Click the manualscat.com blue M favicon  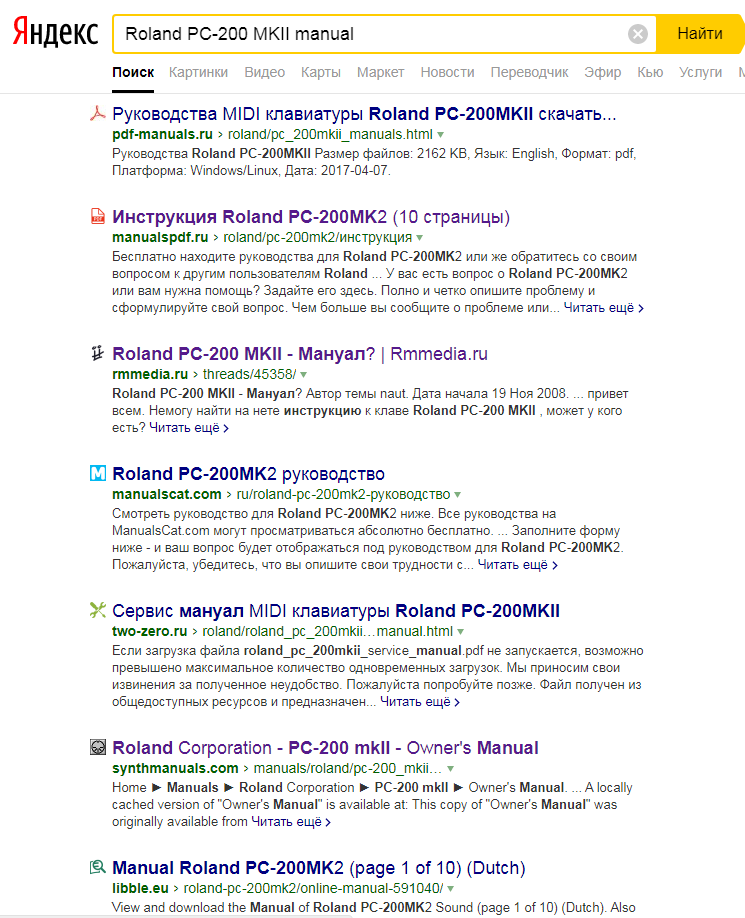point(98,473)
